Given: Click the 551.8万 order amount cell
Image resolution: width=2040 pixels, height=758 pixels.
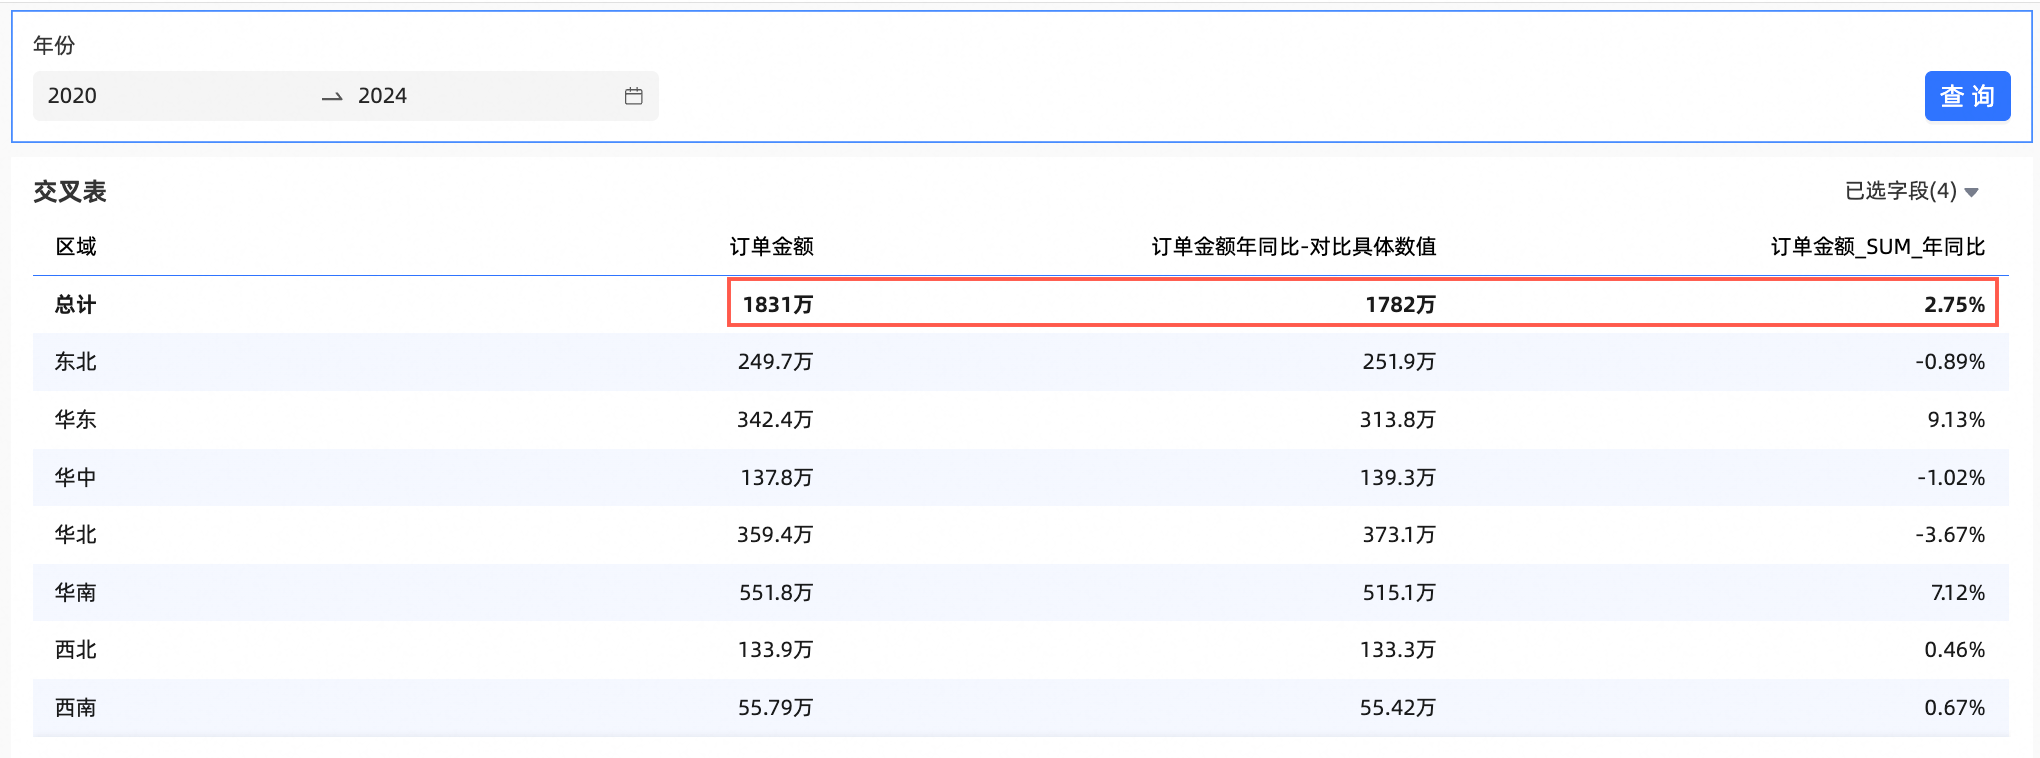Looking at the screenshot, I should [776, 593].
